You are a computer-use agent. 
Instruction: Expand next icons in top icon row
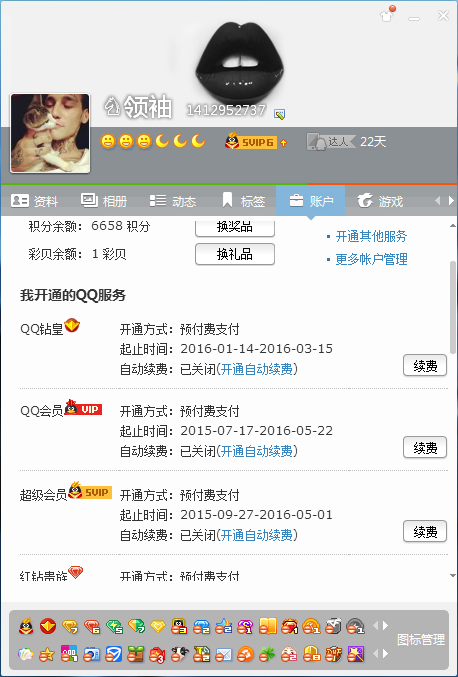(385, 625)
